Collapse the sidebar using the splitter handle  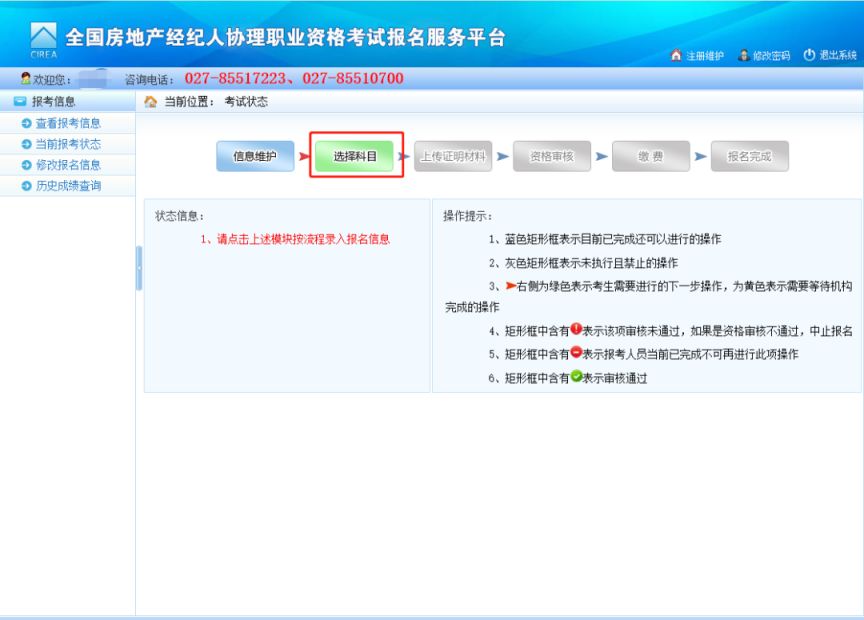(x=139, y=268)
